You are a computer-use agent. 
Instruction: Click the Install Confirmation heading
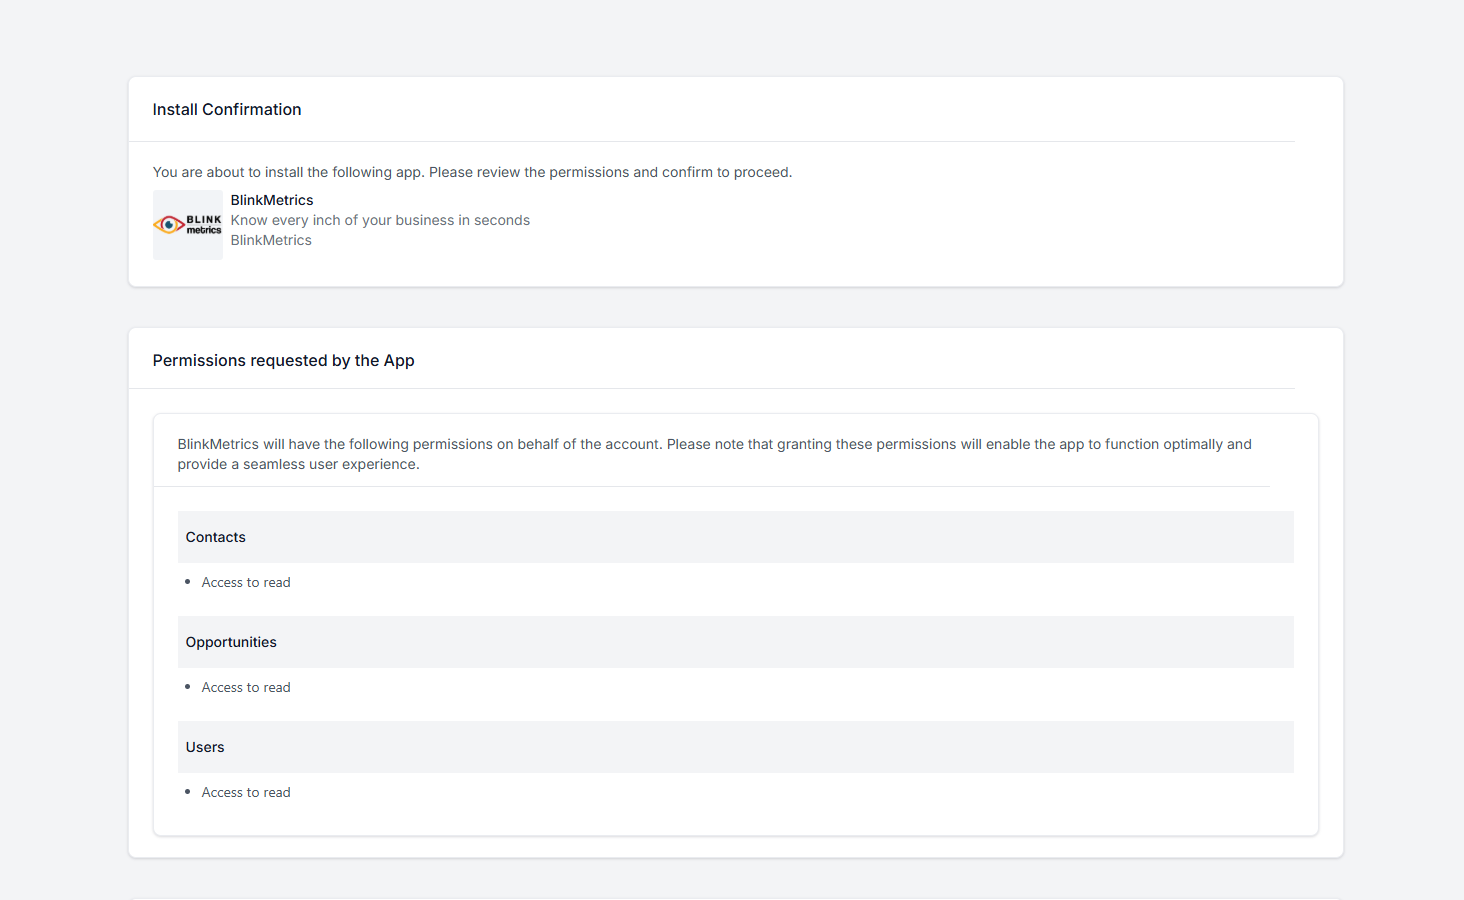click(227, 110)
